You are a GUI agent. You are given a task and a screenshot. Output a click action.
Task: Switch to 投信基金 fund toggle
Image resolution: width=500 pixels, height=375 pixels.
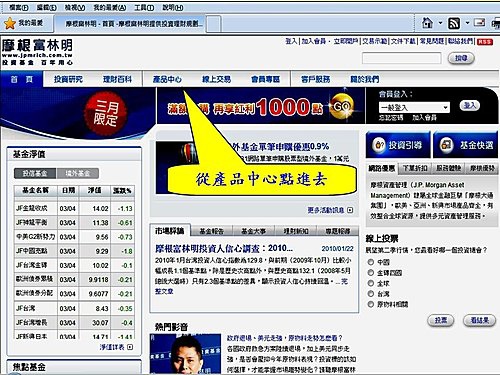[x=35, y=173]
